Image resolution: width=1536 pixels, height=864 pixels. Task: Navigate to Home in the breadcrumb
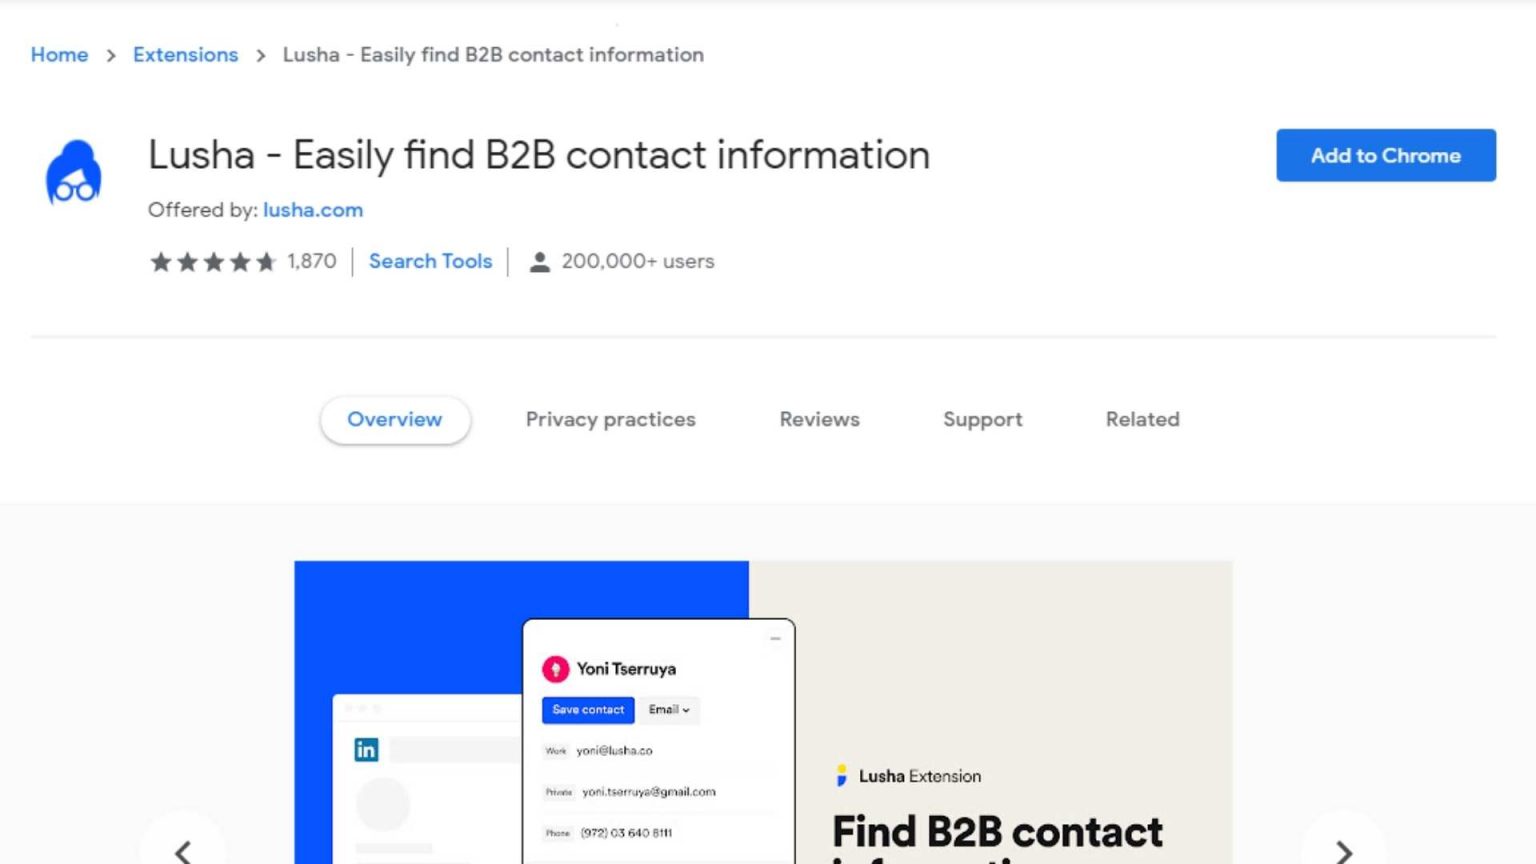coord(59,55)
